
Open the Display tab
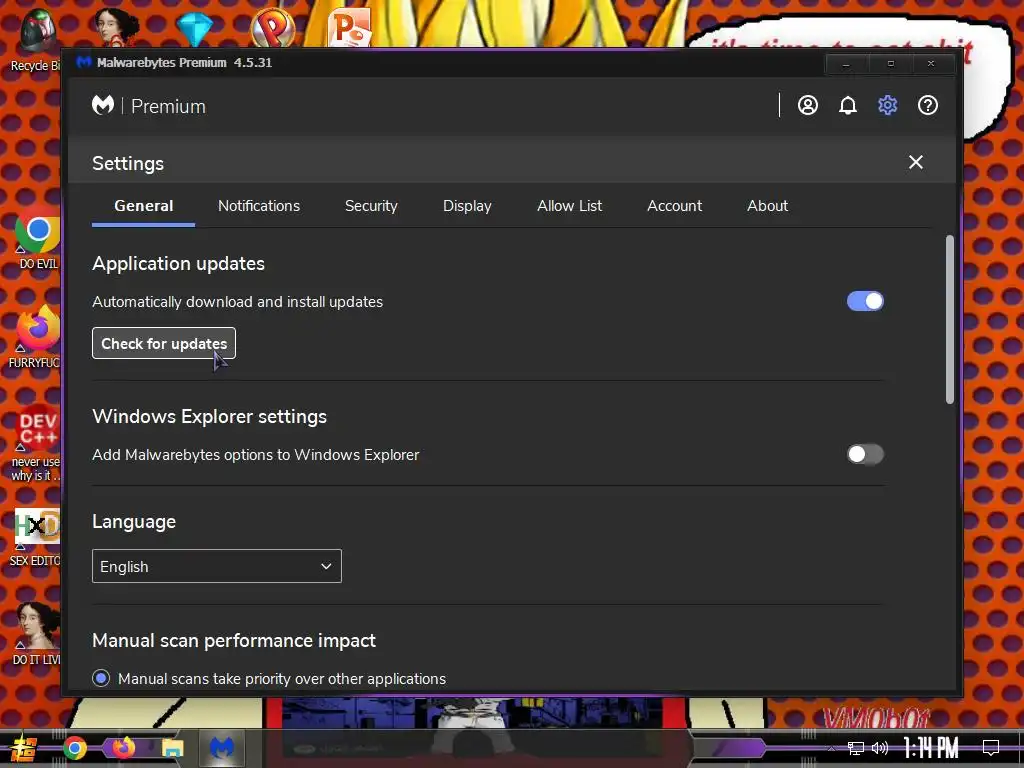point(467,206)
